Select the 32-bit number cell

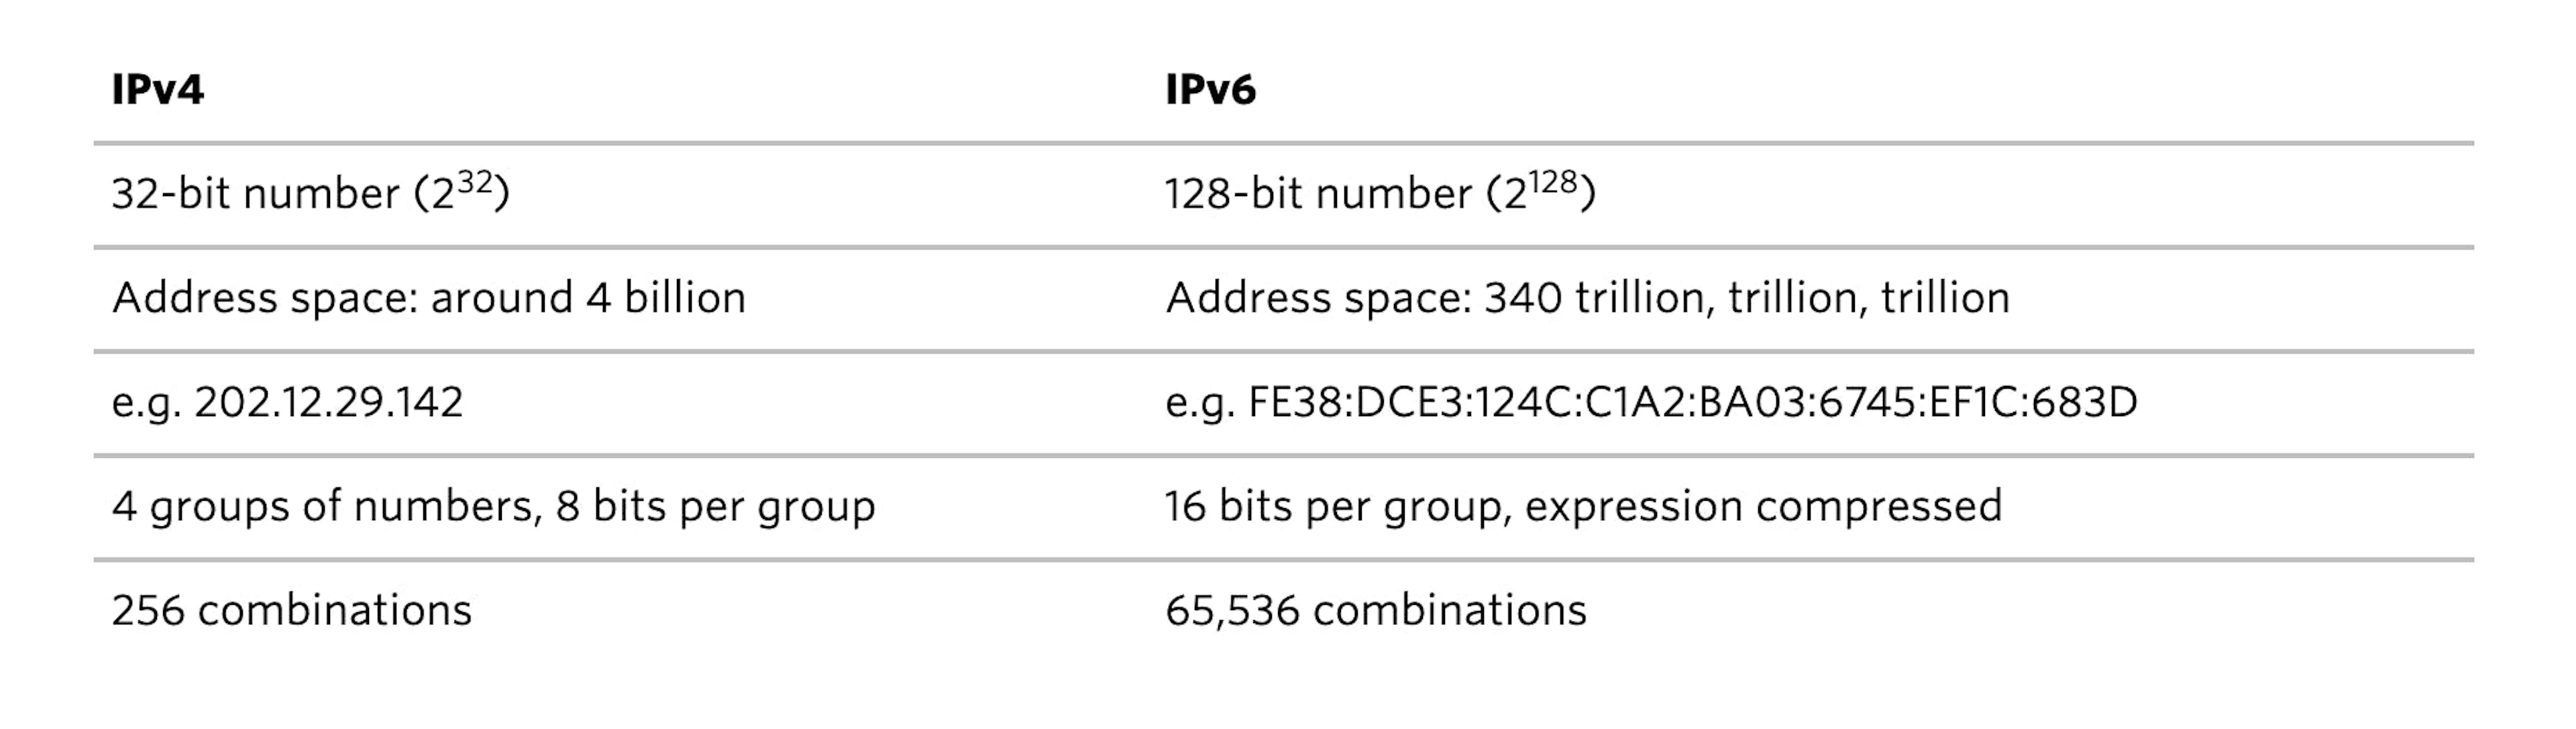point(310,192)
